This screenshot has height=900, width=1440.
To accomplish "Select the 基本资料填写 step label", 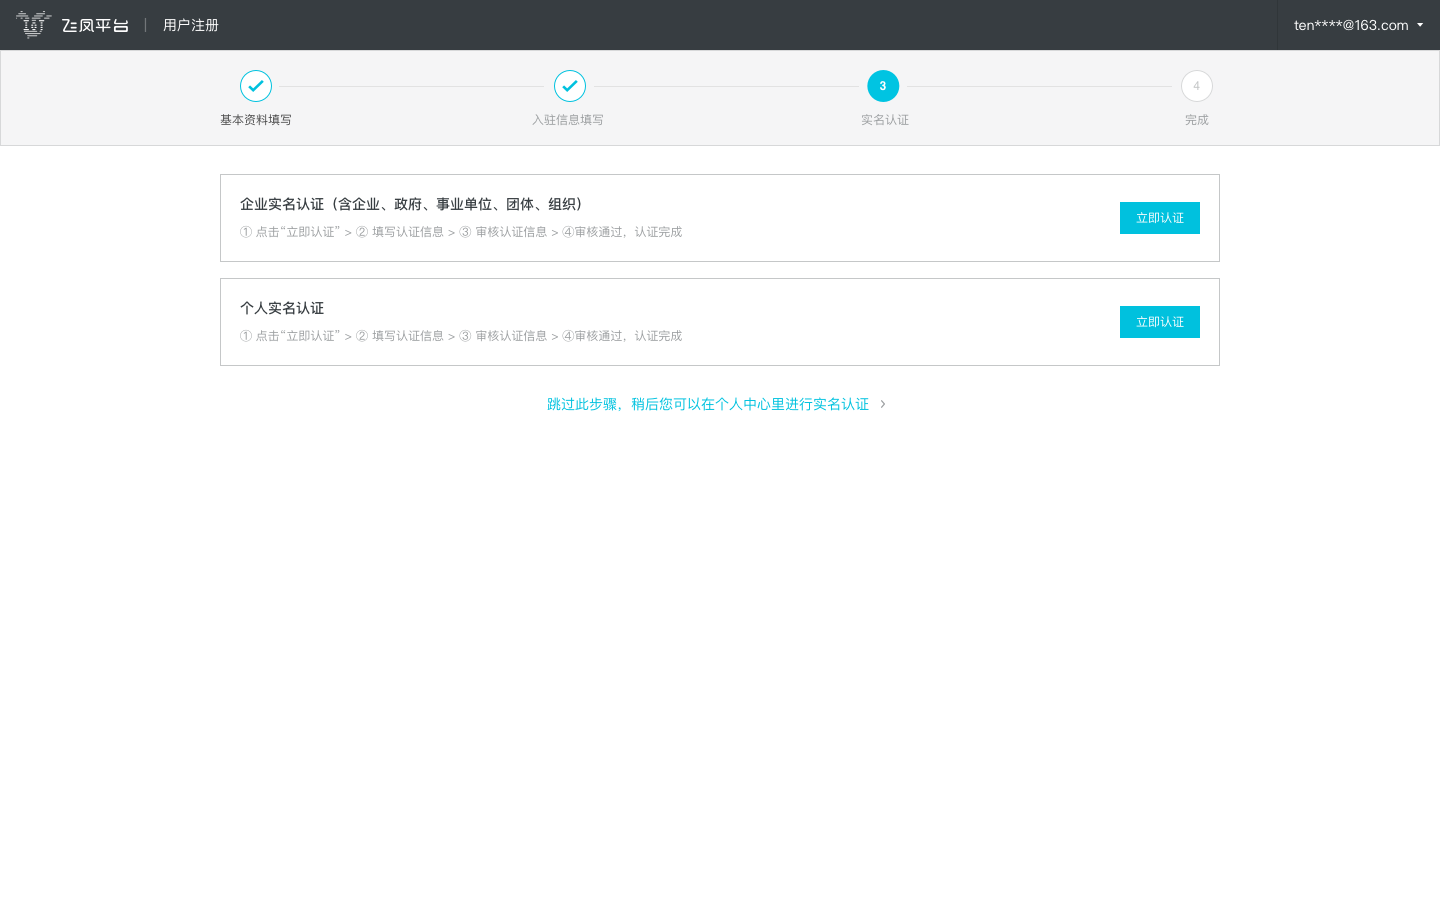I will 256,120.
